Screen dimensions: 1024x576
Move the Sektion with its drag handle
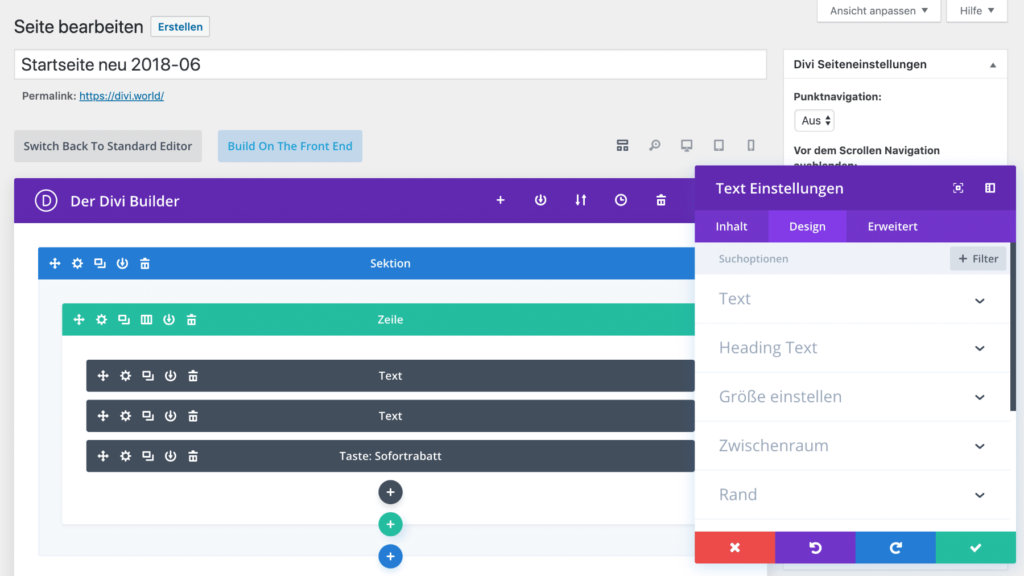(x=55, y=263)
